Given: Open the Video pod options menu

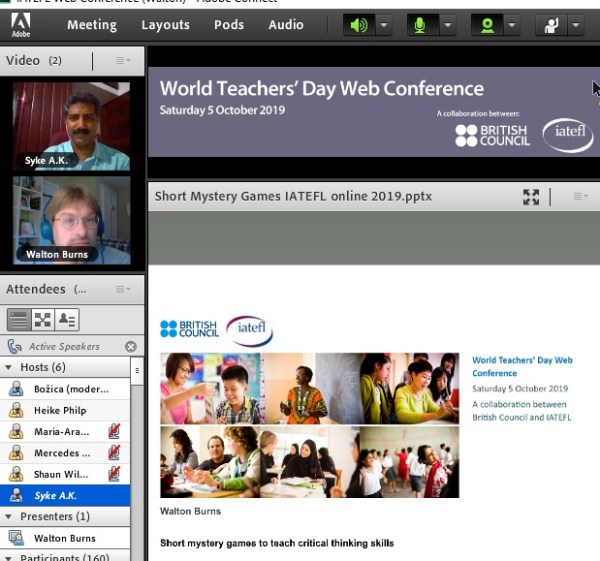Looking at the screenshot, I should click(x=123, y=60).
